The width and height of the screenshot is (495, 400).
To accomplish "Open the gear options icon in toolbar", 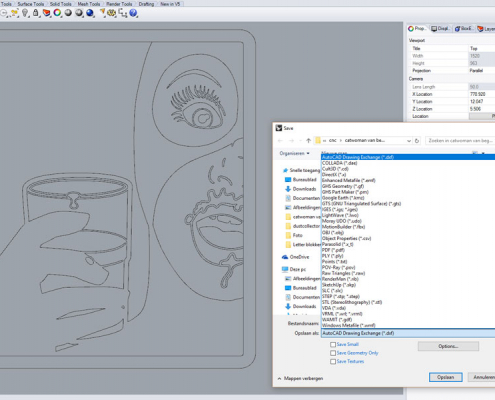I will pos(111,13).
